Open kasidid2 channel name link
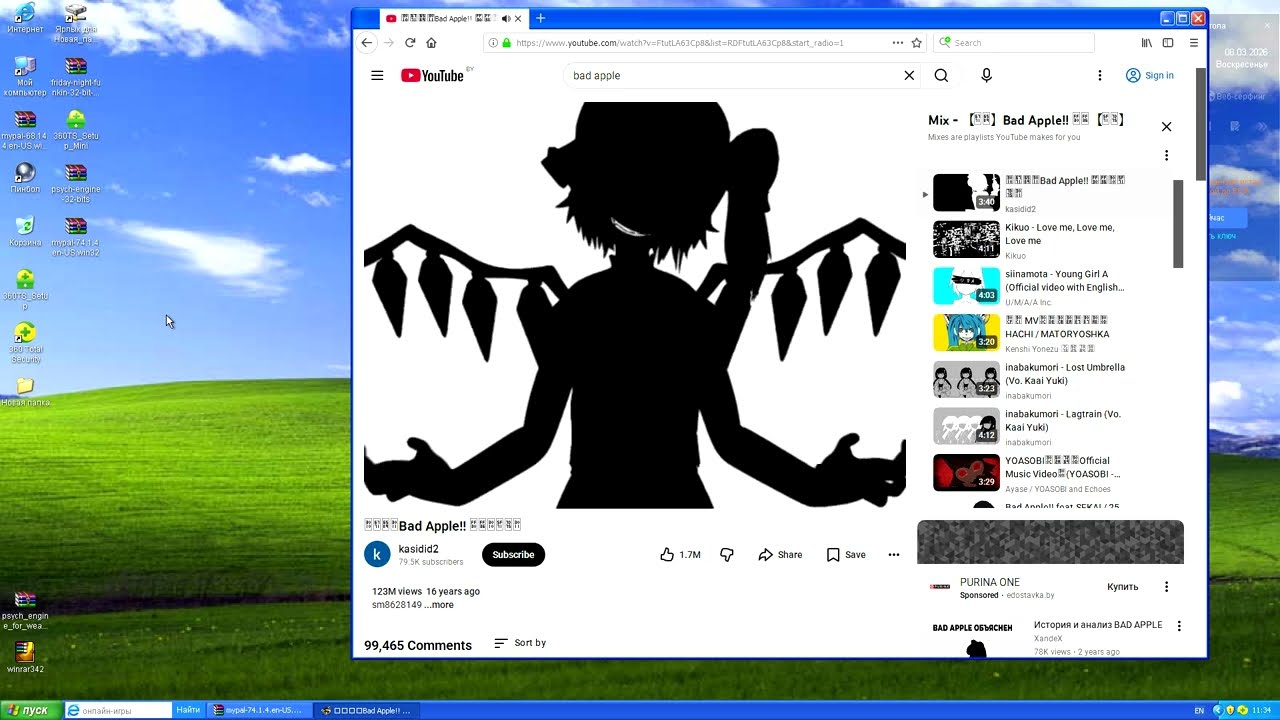Viewport: 1280px width, 720px height. click(x=419, y=549)
